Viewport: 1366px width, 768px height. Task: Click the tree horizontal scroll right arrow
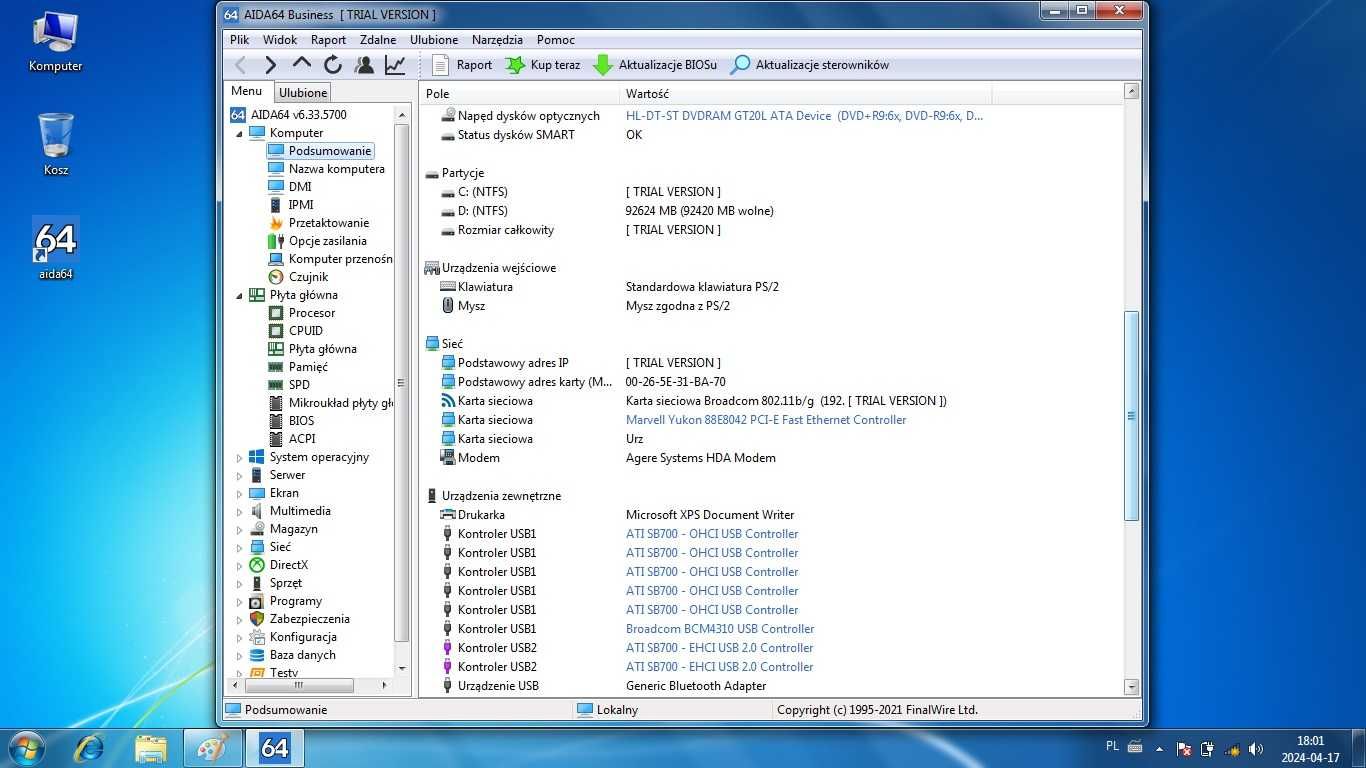(x=385, y=686)
